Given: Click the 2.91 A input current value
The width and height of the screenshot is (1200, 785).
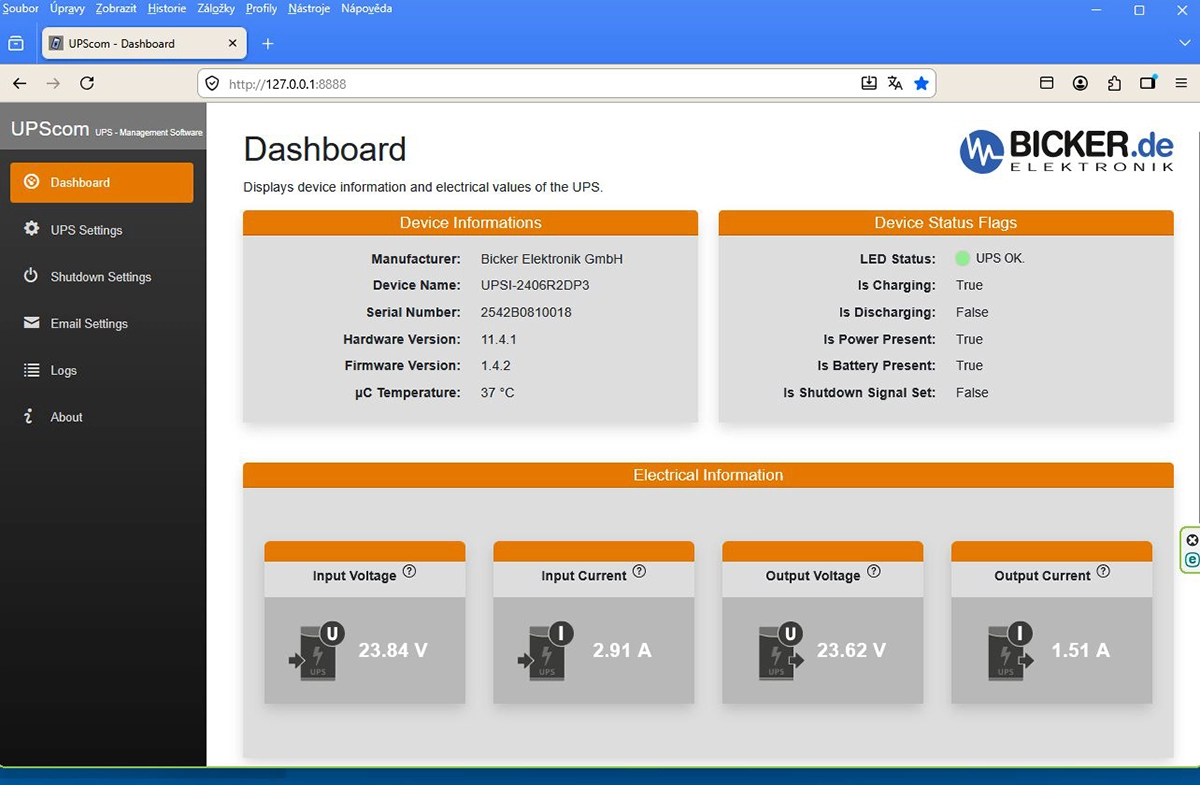Looking at the screenshot, I should pyautogui.click(x=622, y=650).
